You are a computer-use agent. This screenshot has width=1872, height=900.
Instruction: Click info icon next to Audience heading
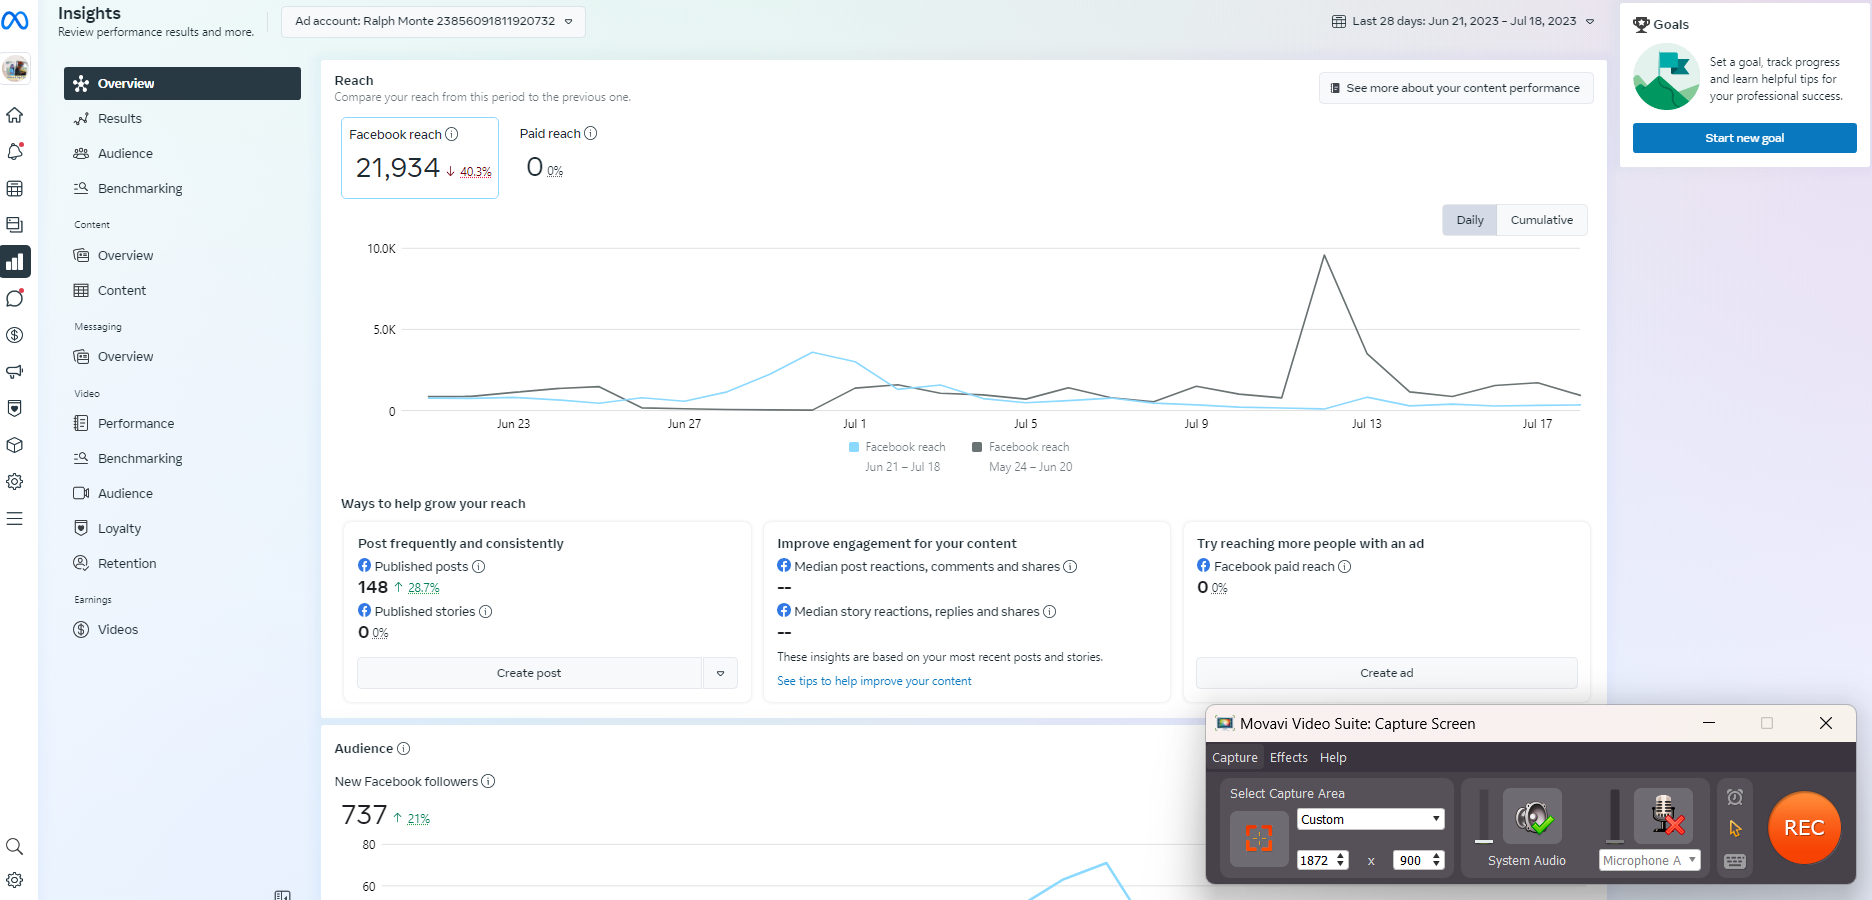[x=404, y=748]
